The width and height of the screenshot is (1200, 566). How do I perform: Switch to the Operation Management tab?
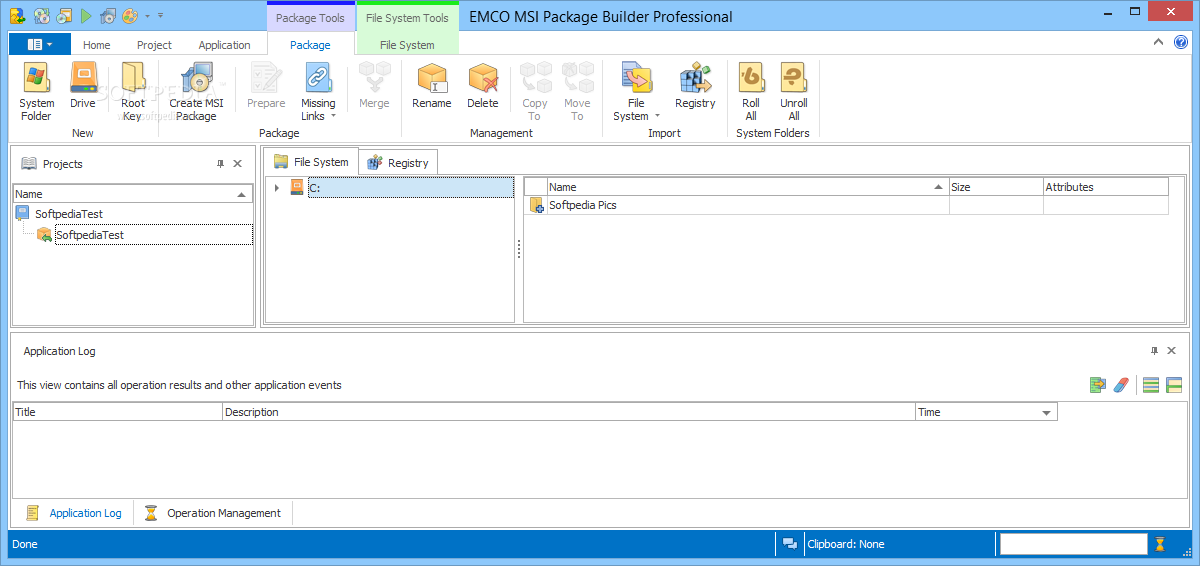pos(213,513)
